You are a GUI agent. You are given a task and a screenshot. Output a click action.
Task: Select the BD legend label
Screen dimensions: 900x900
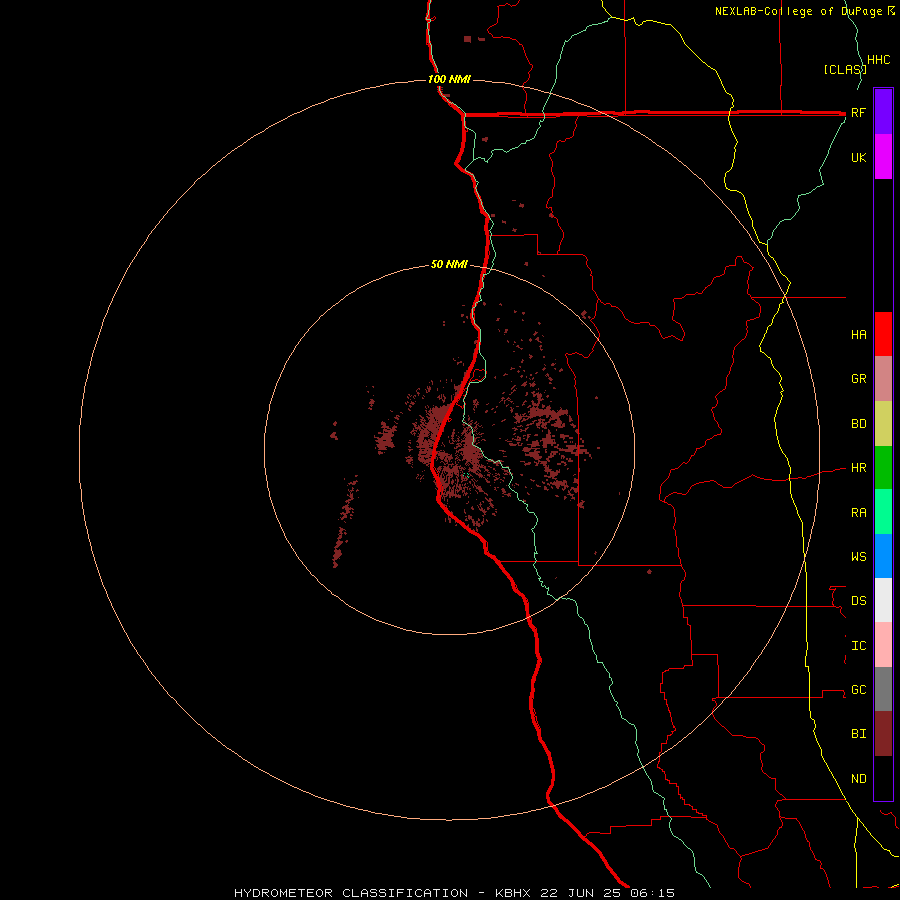click(x=858, y=424)
